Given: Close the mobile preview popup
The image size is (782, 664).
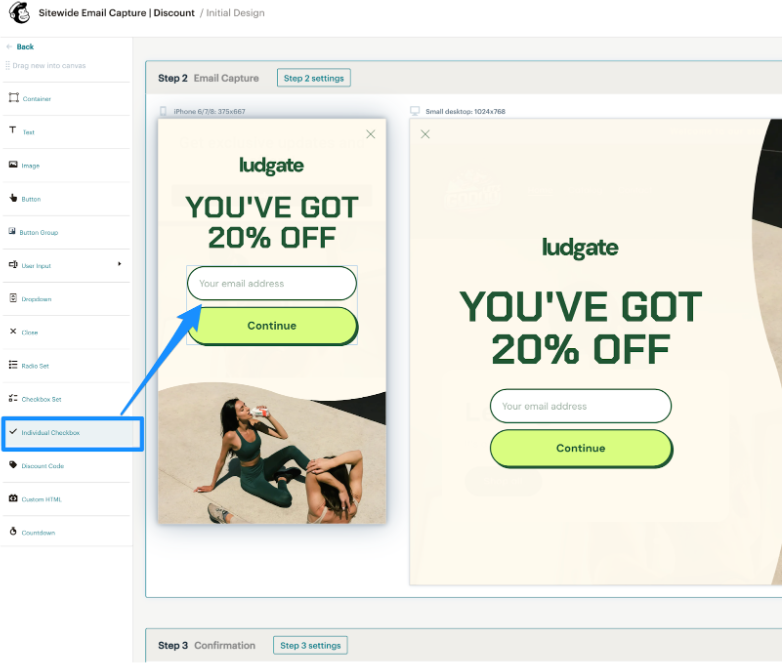Looking at the screenshot, I should [371, 134].
